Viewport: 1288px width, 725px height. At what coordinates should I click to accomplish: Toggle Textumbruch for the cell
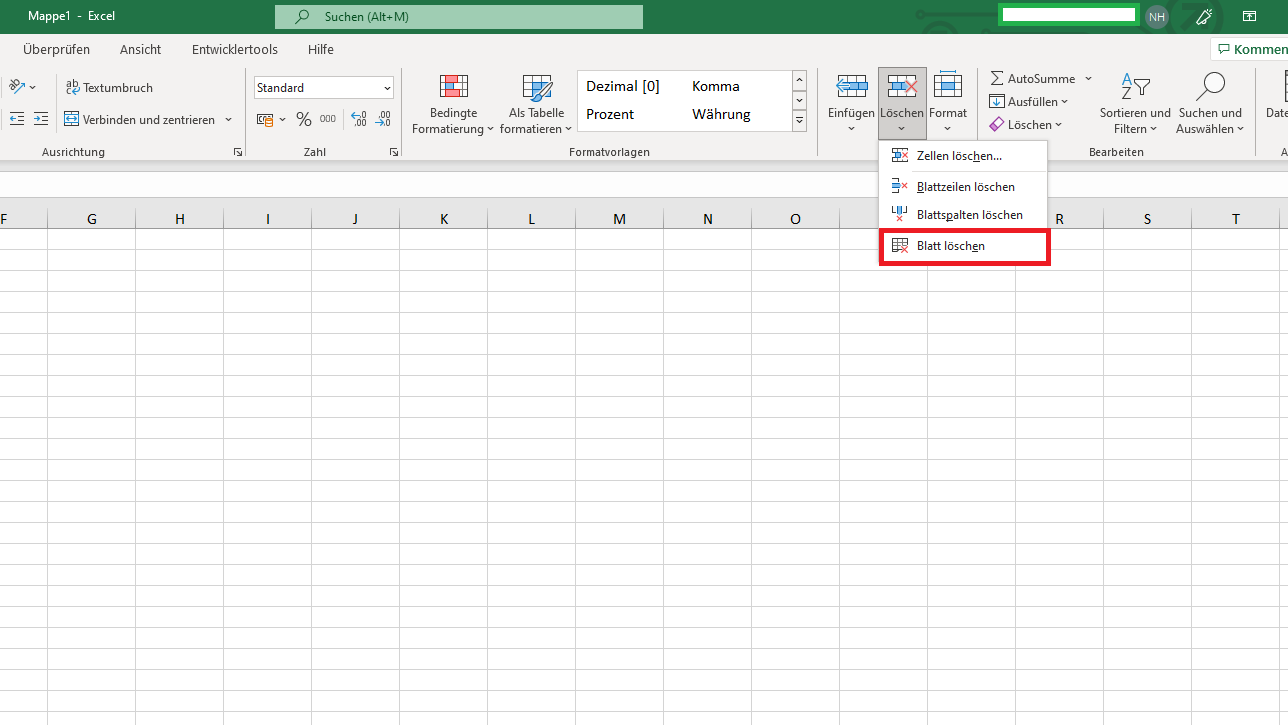(x=109, y=88)
